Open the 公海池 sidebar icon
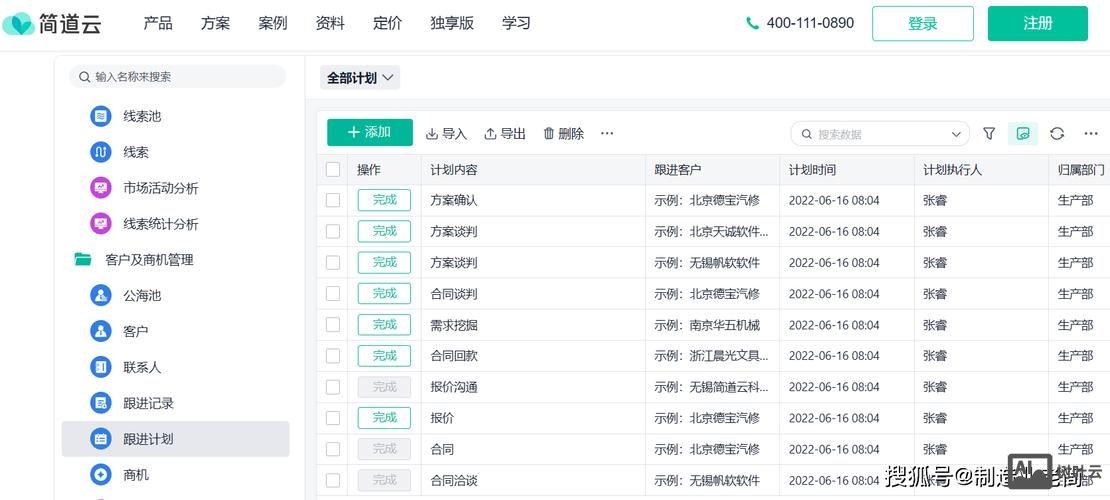The height and width of the screenshot is (500, 1110). [x=101, y=295]
